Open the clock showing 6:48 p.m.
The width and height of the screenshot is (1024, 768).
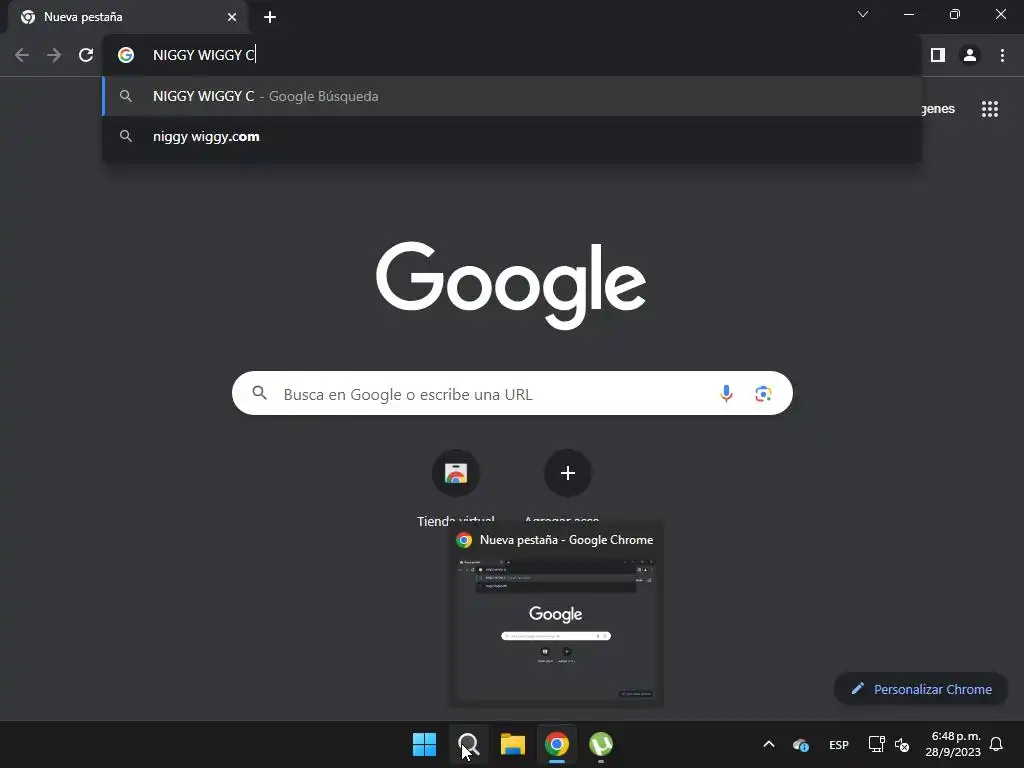[953, 744]
